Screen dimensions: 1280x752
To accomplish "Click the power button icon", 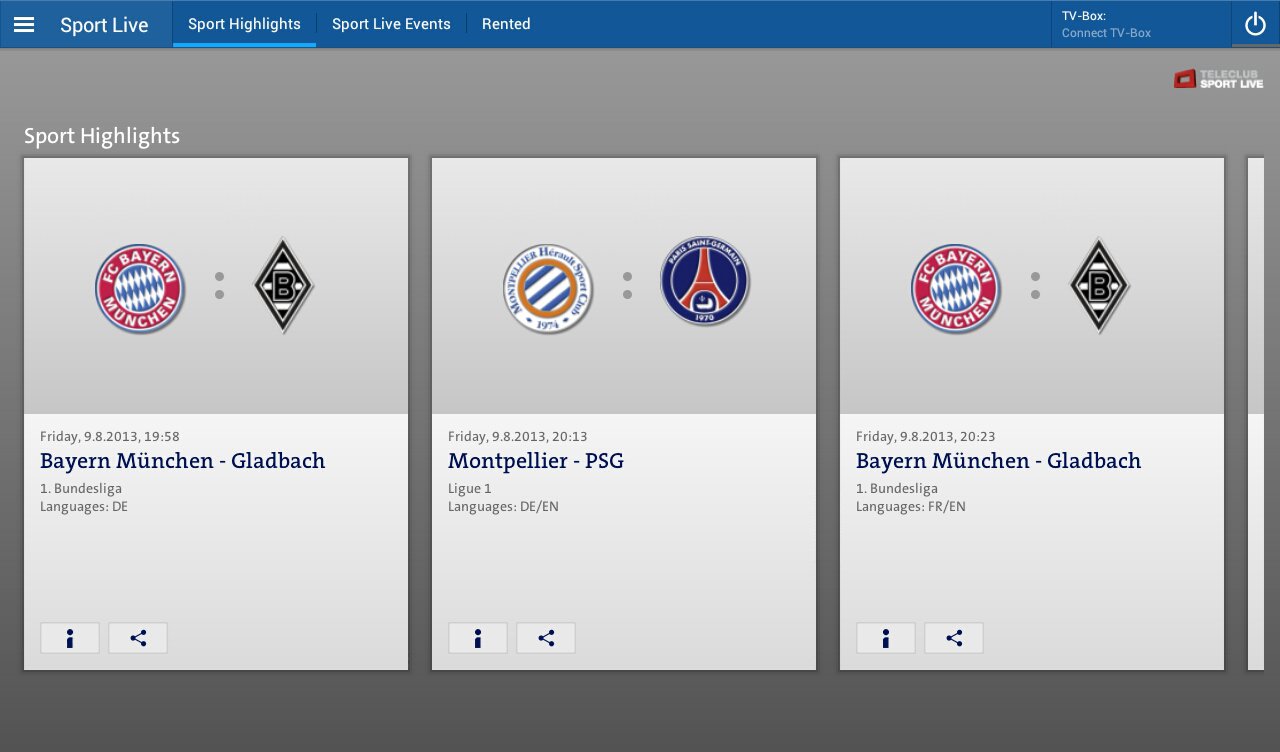I will 1255,24.
